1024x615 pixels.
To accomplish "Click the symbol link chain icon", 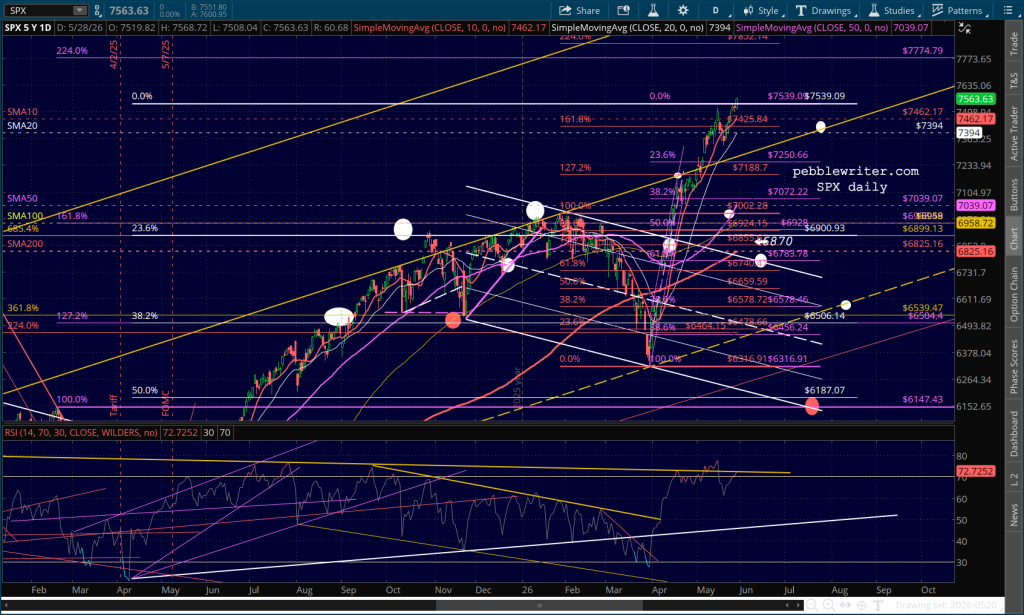I will click(x=97, y=10).
